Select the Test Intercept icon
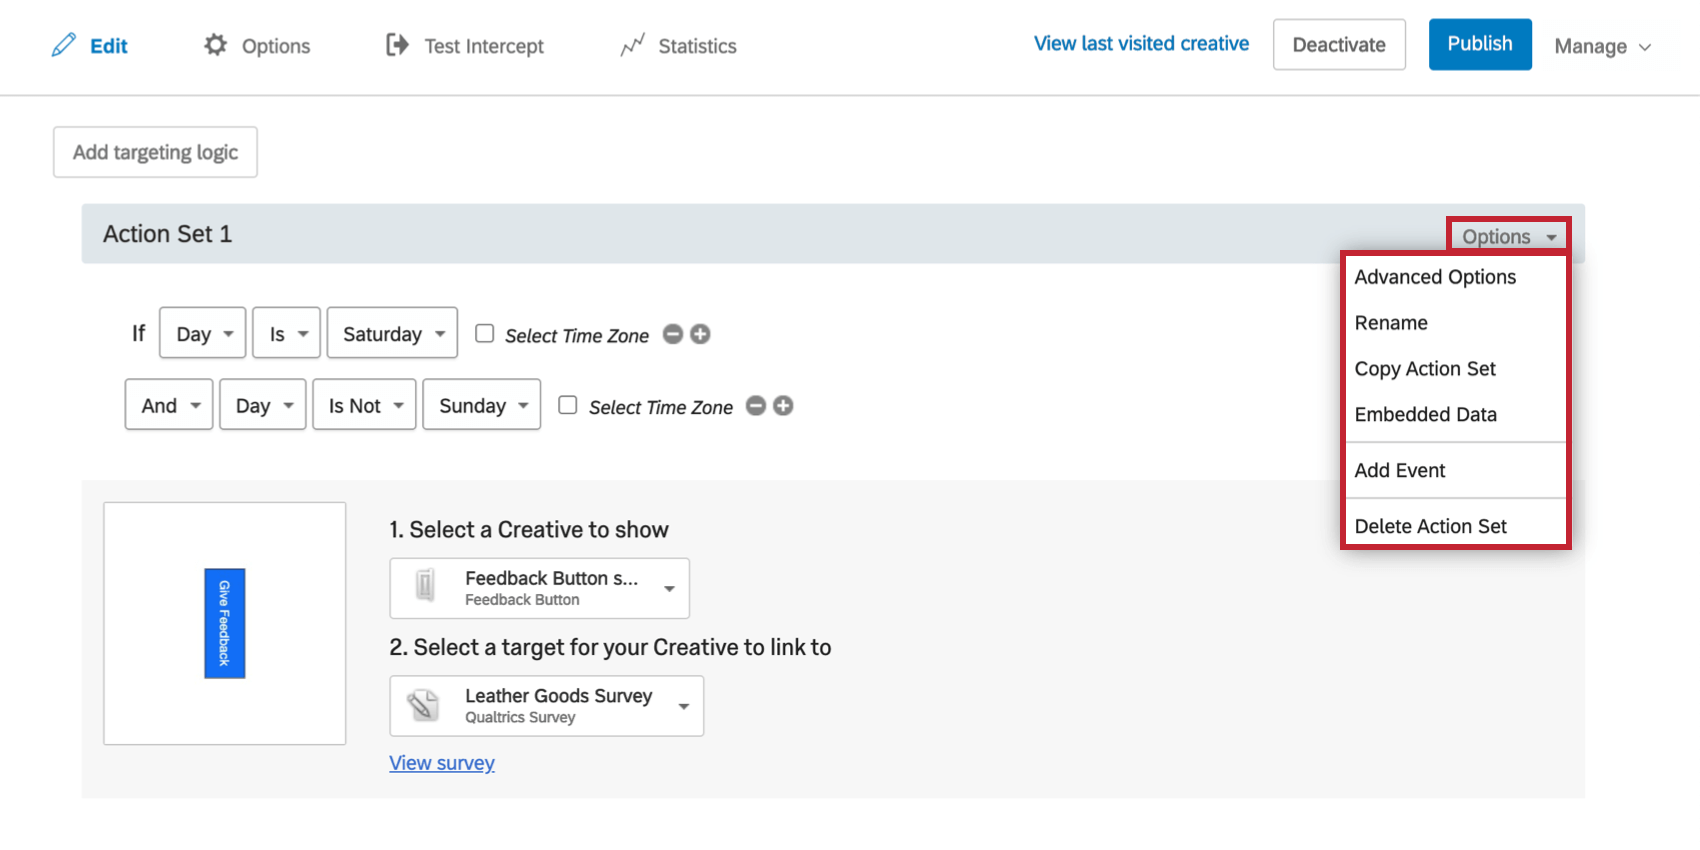Image resolution: width=1700 pixels, height=850 pixels. [x=396, y=44]
